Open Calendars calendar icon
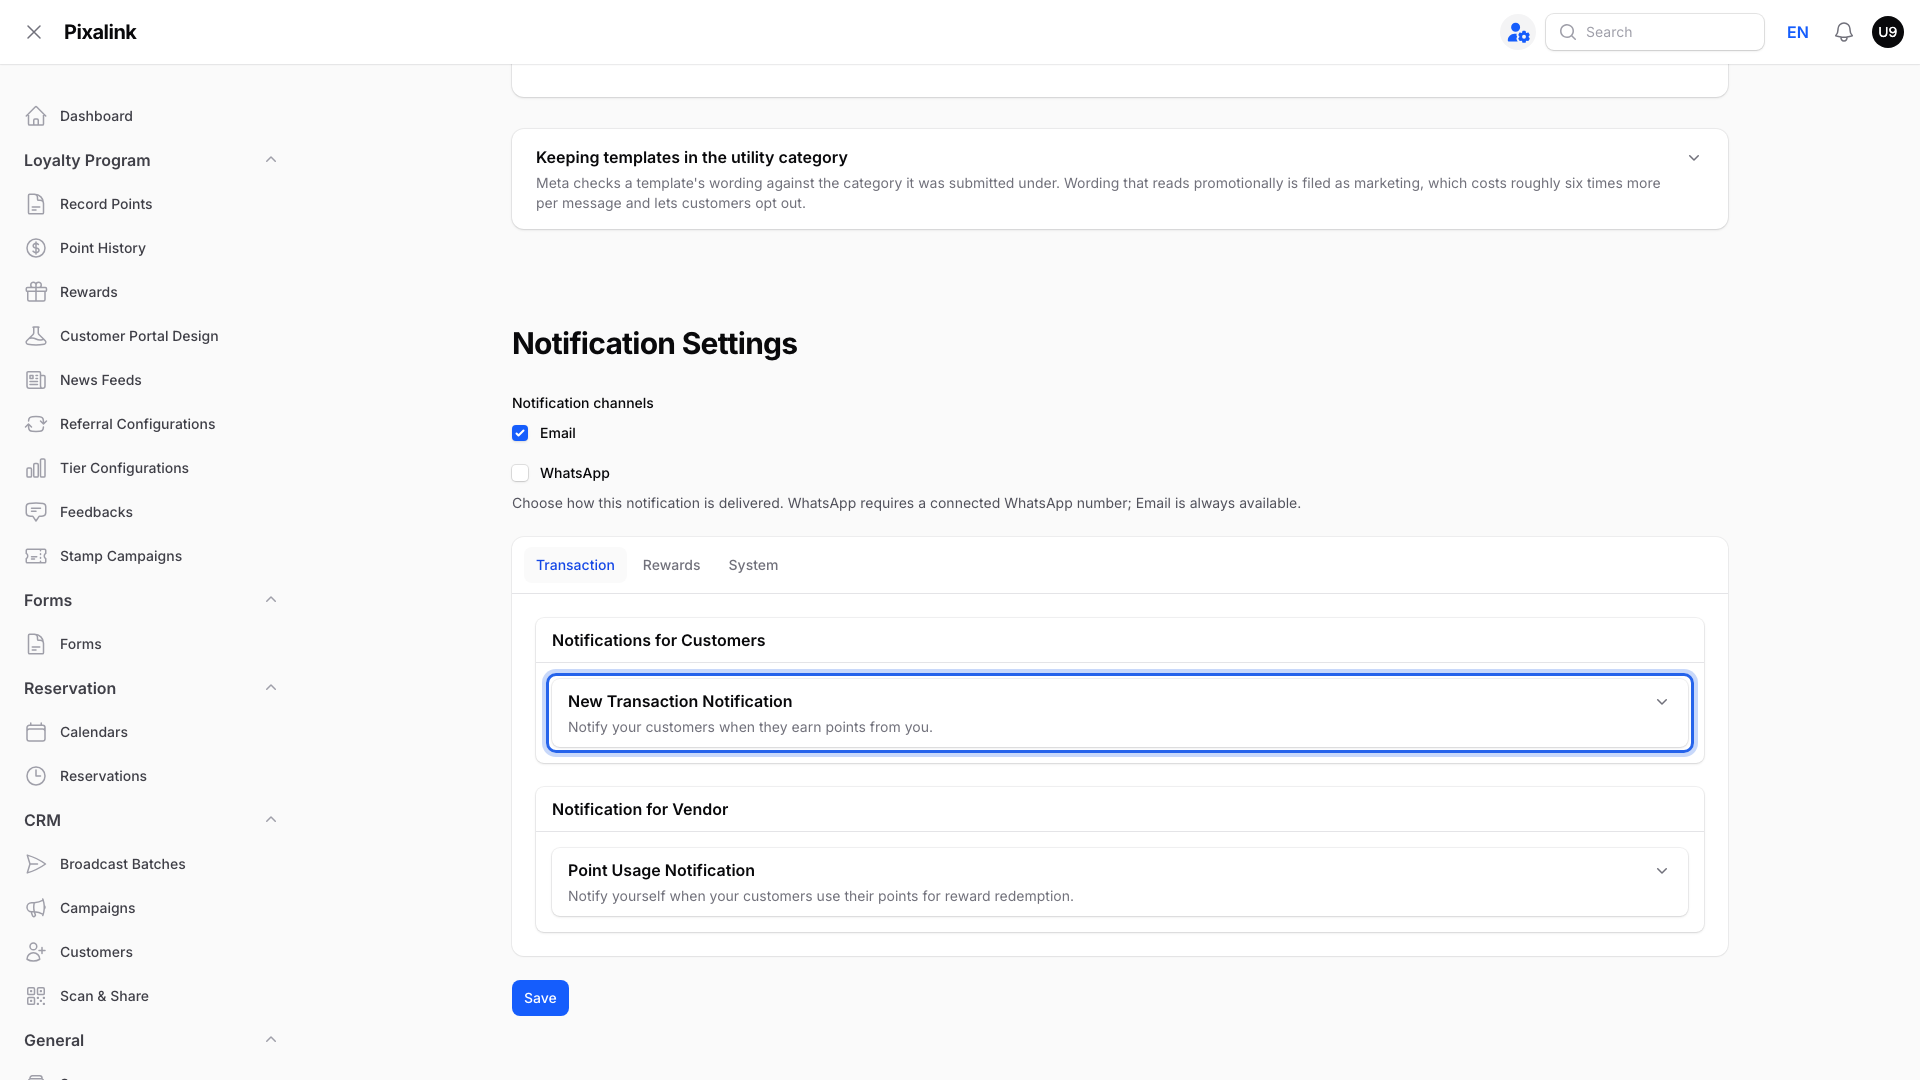The height and width of the screenshot is (1080, 1920). click(36, 732)
